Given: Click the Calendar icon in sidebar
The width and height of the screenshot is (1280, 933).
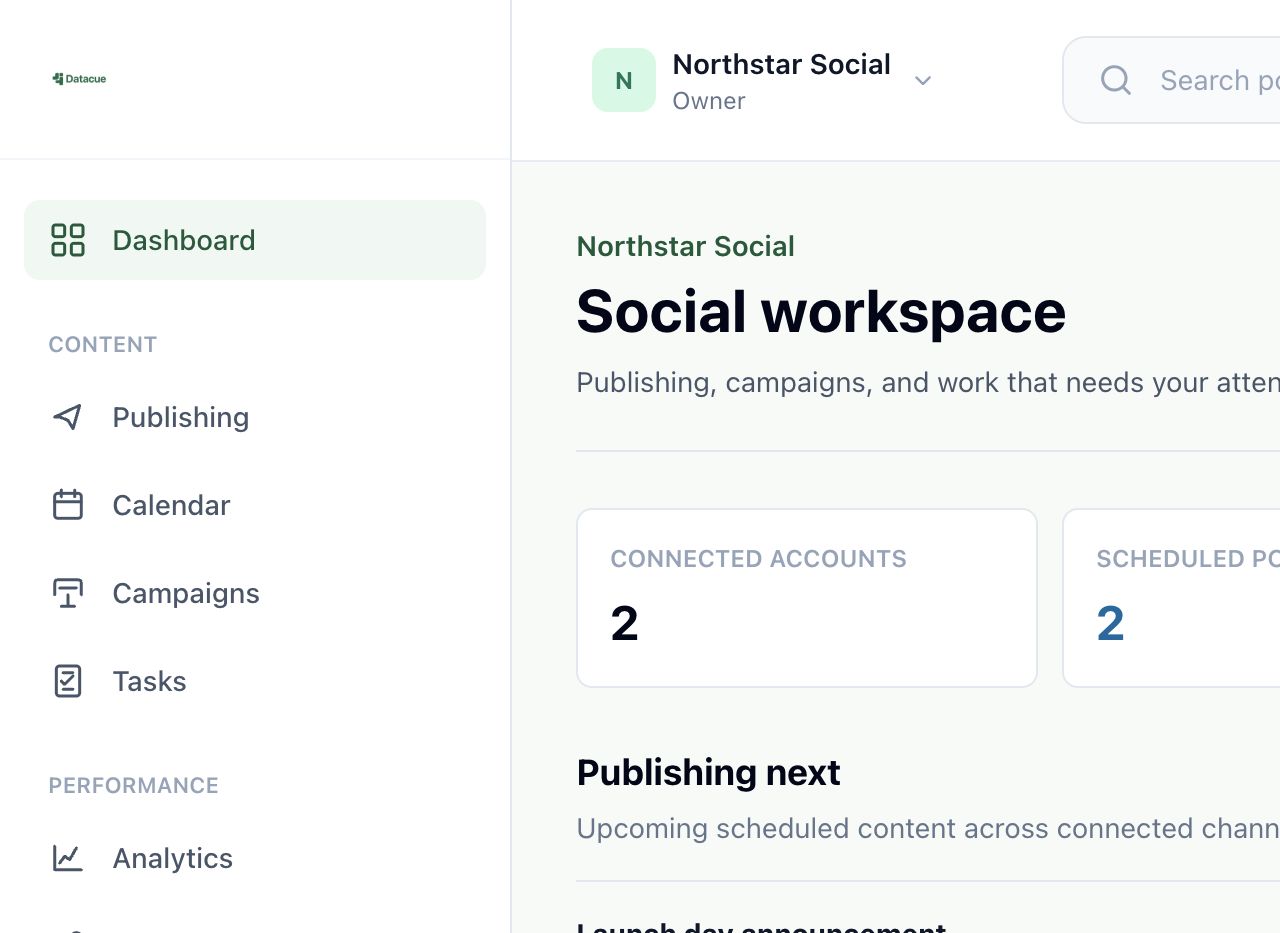Looking at the screenshot, I should (x=68, y=505).
